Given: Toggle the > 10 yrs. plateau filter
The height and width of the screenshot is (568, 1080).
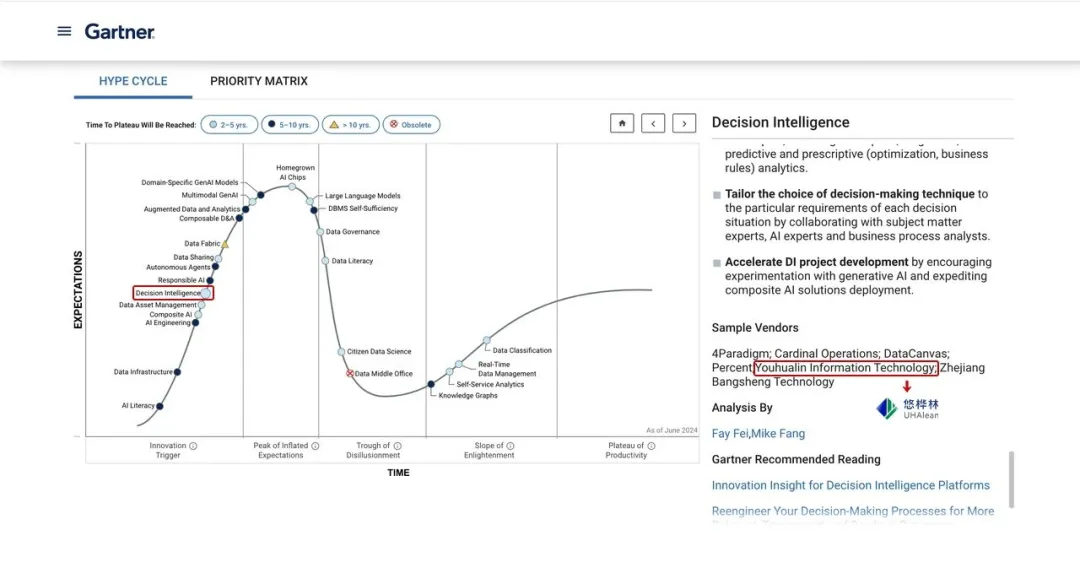Looking at the screenshot, I should (350, 125).
